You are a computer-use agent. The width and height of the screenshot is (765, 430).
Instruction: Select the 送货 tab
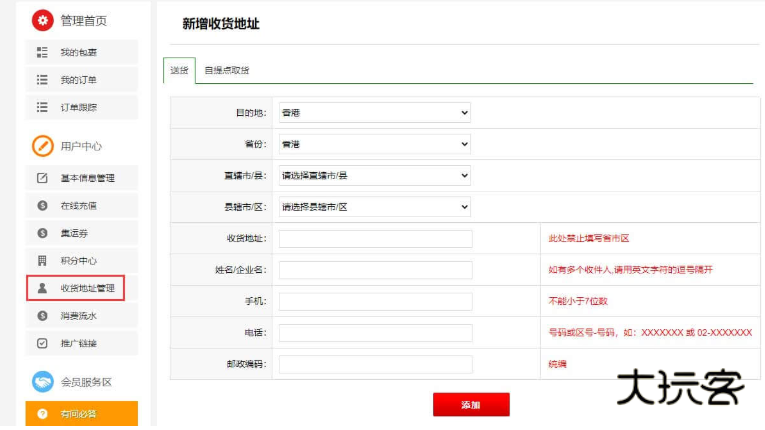pos(179,71)
